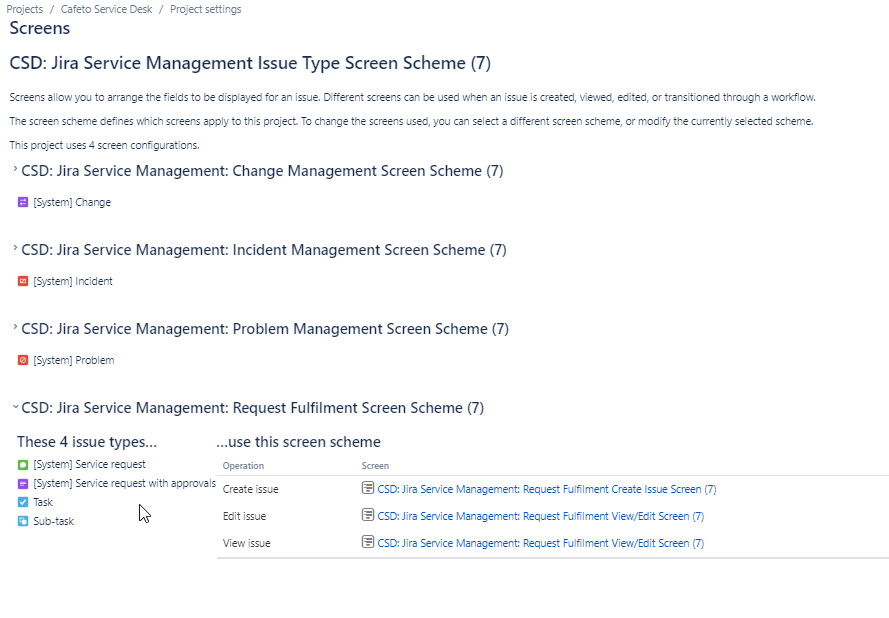Click [System] Problem label

(x=74, y=360)
